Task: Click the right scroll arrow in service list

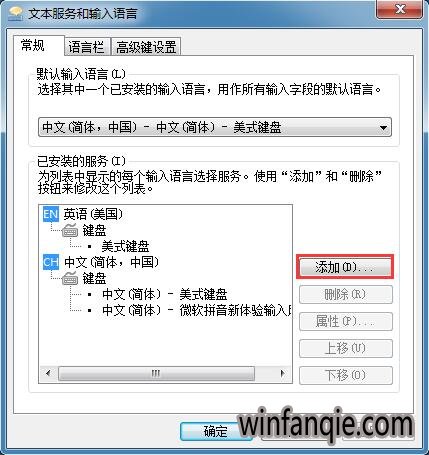Action: (x=283, y=373)
